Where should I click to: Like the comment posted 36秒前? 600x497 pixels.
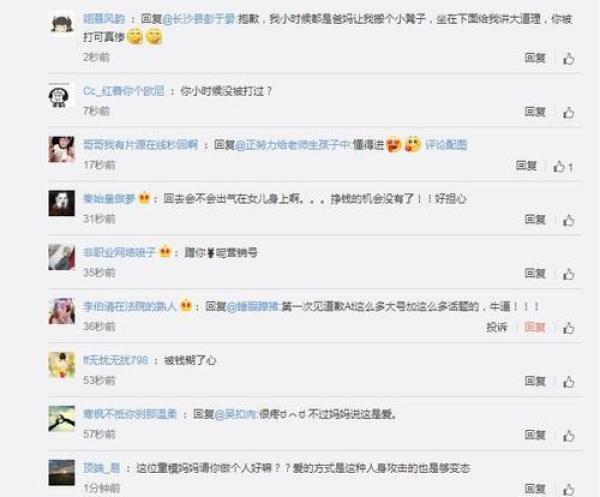tap(569, 328)
